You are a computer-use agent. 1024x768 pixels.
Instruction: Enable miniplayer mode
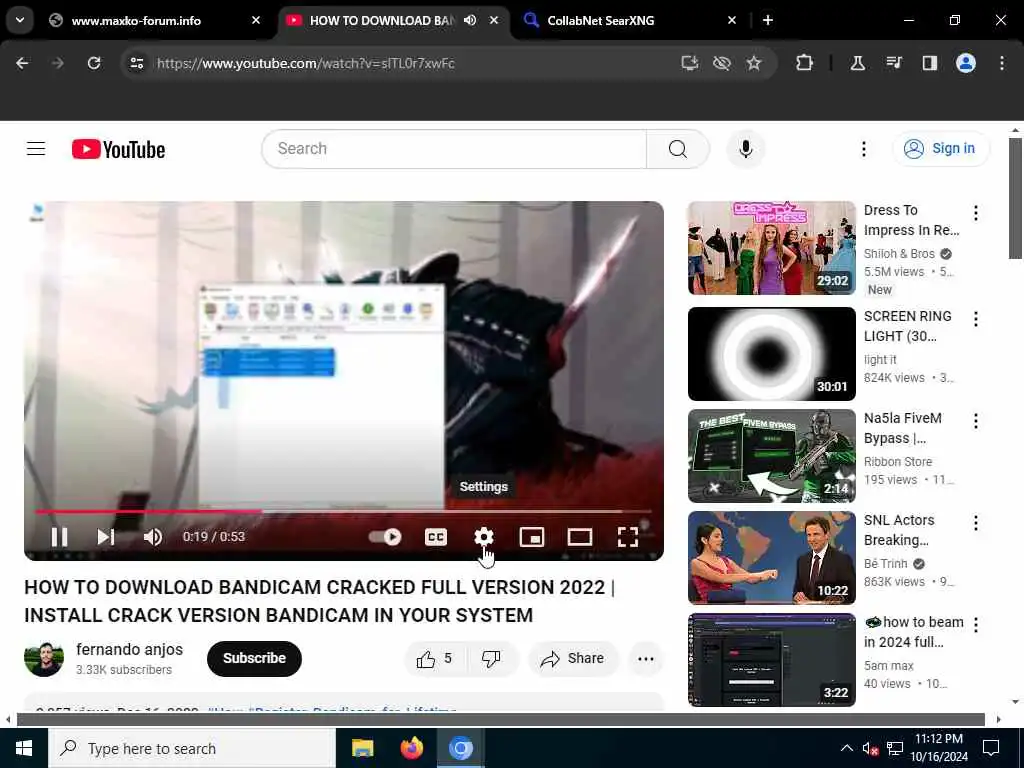(532, 537)
